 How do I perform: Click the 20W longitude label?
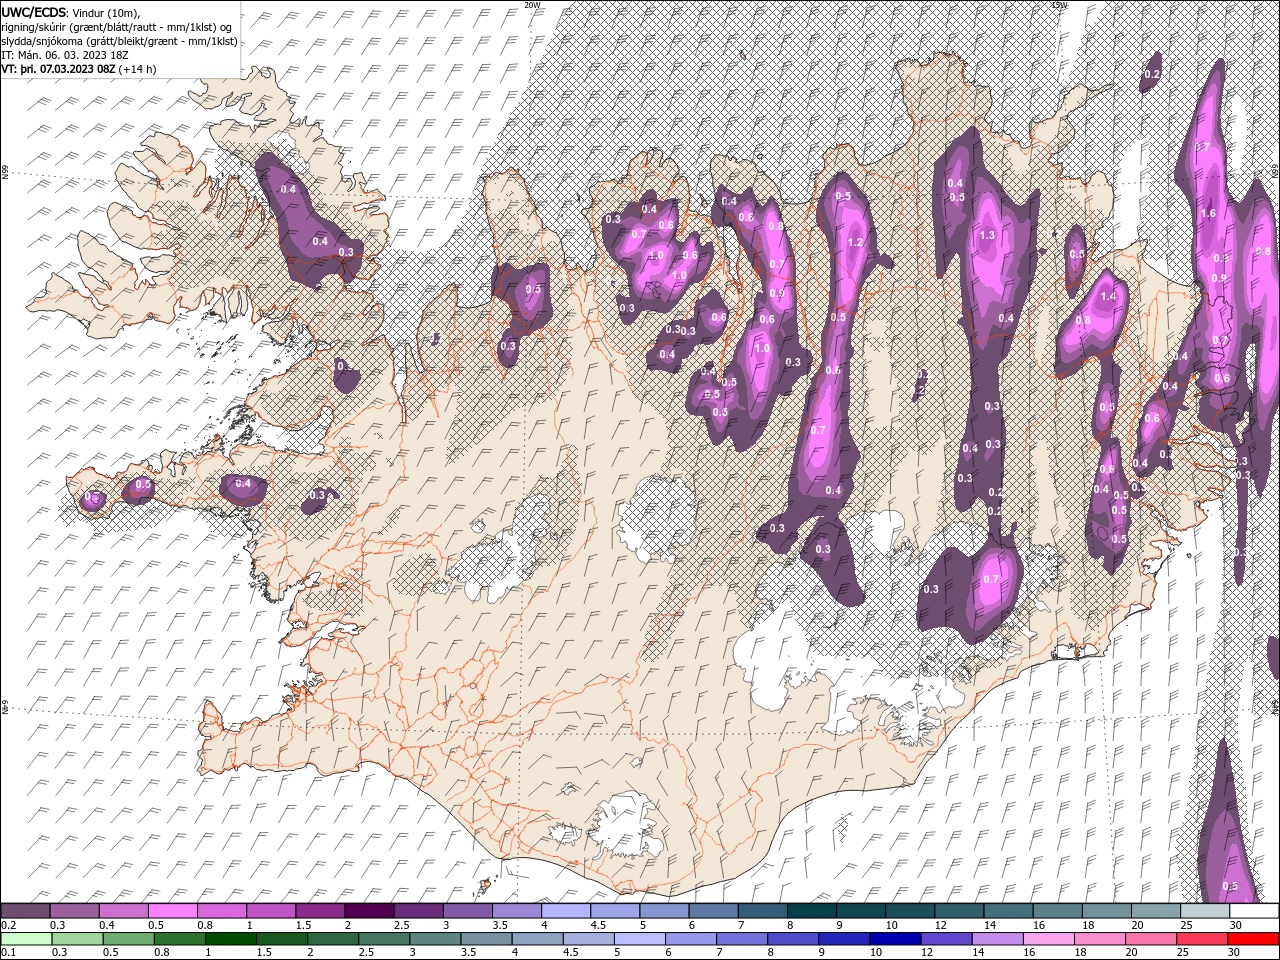(x=533, y=5)
